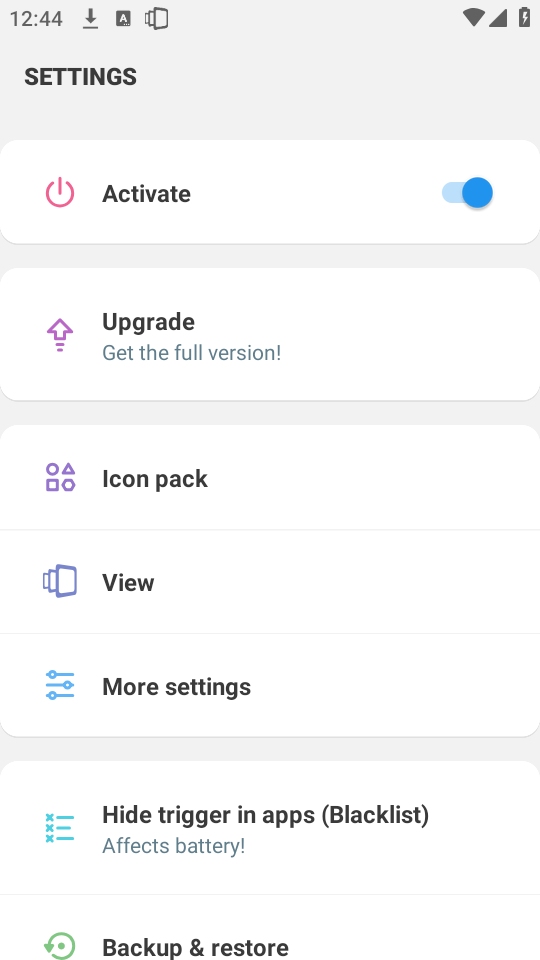
Task: Click the green Backup & restore icon
Action: (x=60, y=946)
